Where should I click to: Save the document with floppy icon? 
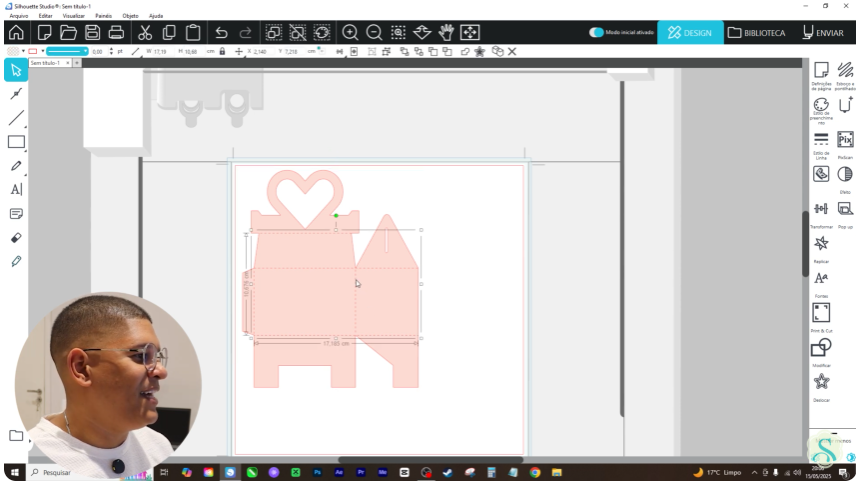click(92, 32)
